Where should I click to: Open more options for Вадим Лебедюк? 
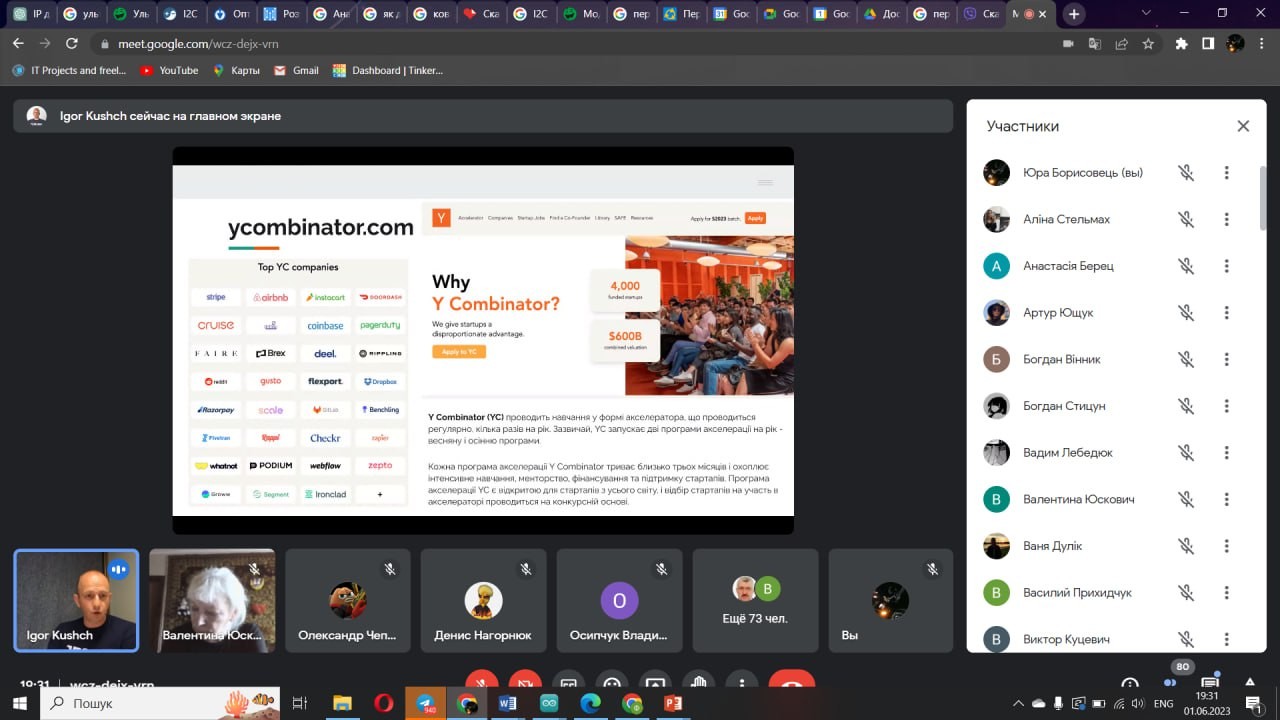pos(1226,453)
